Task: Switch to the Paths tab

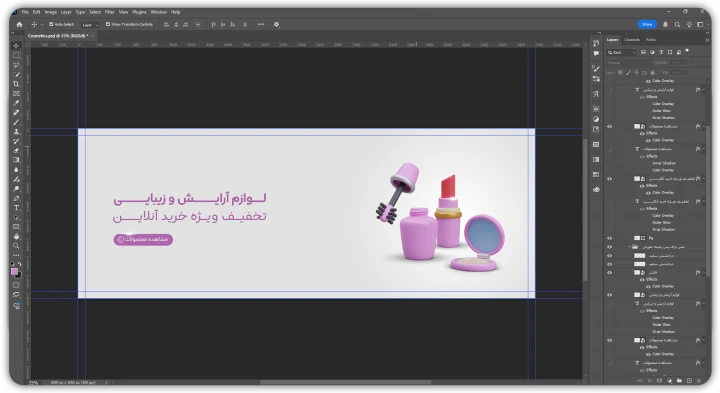Action: coord(651,40)
